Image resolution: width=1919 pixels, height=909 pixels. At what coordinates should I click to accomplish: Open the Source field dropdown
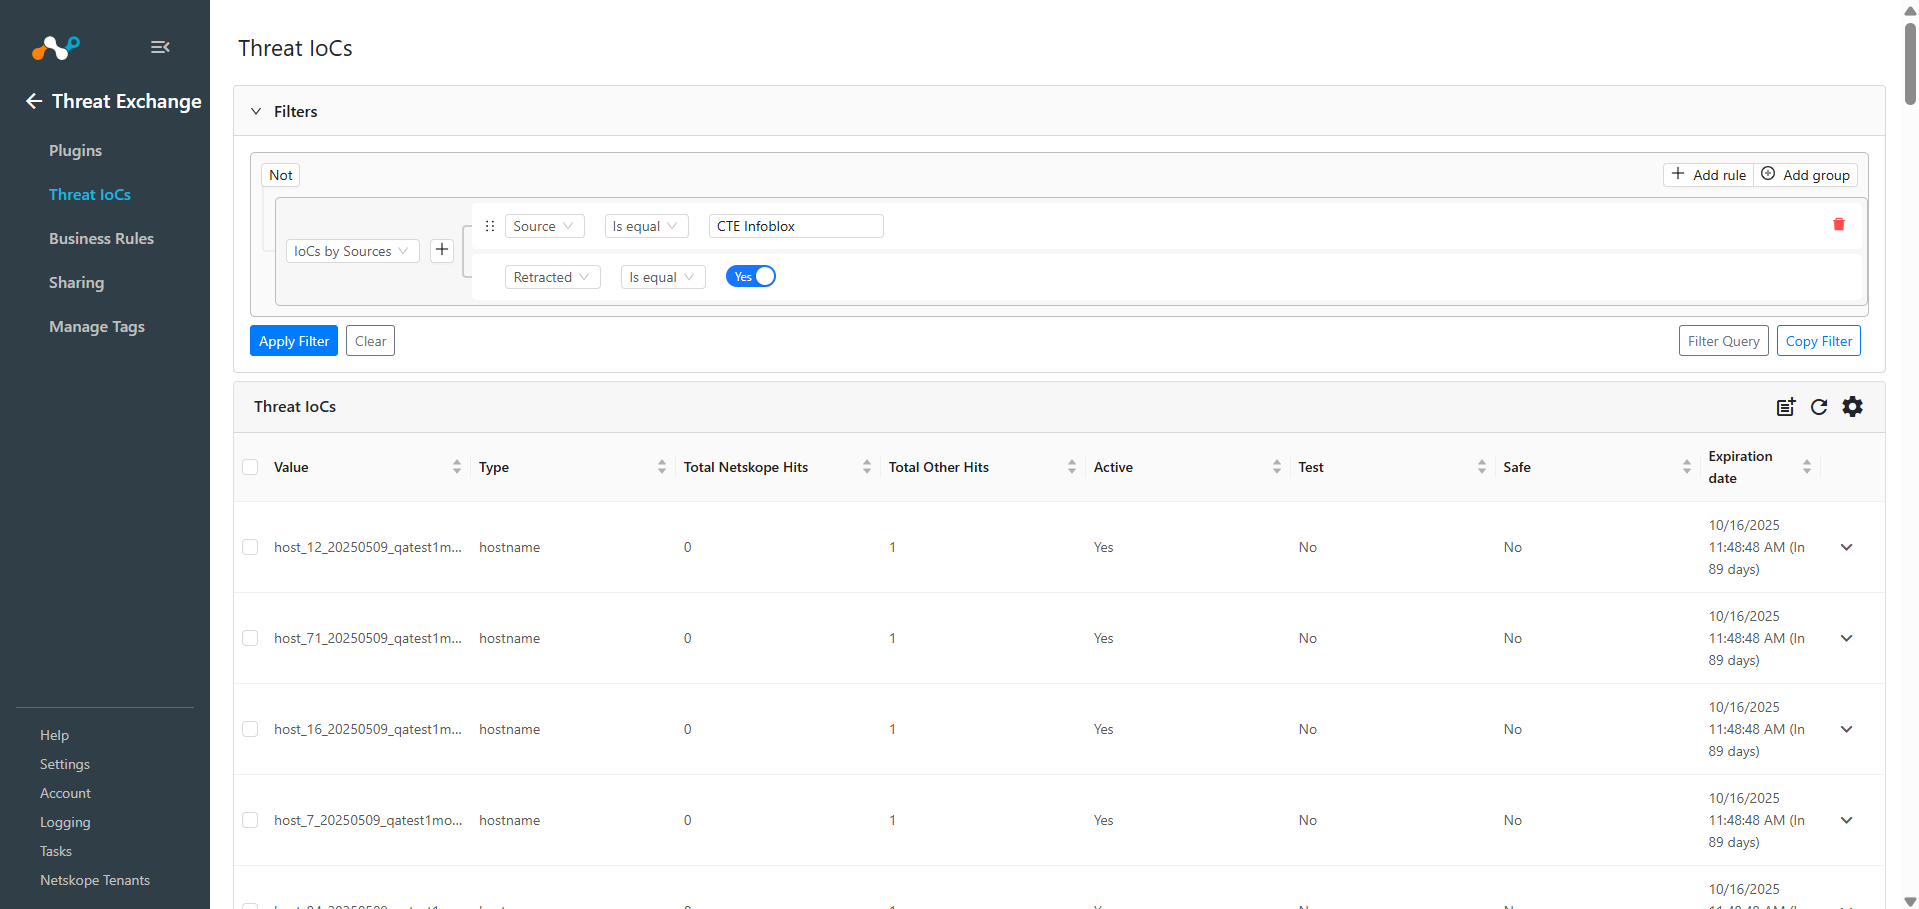pyautogui.click(x=544, y=226)
